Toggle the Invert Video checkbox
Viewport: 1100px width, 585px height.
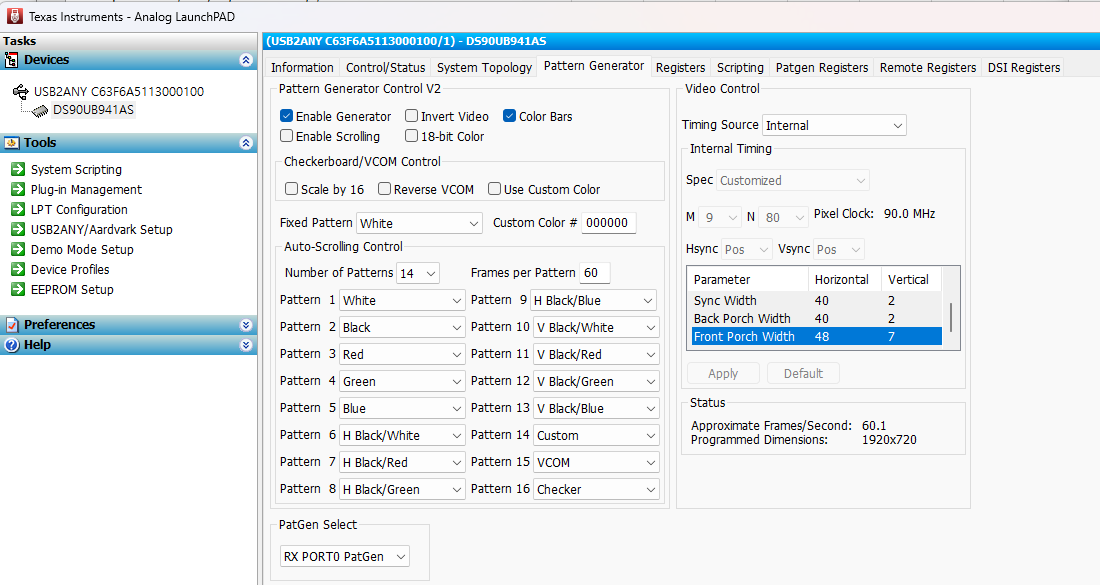pos(412,116)
